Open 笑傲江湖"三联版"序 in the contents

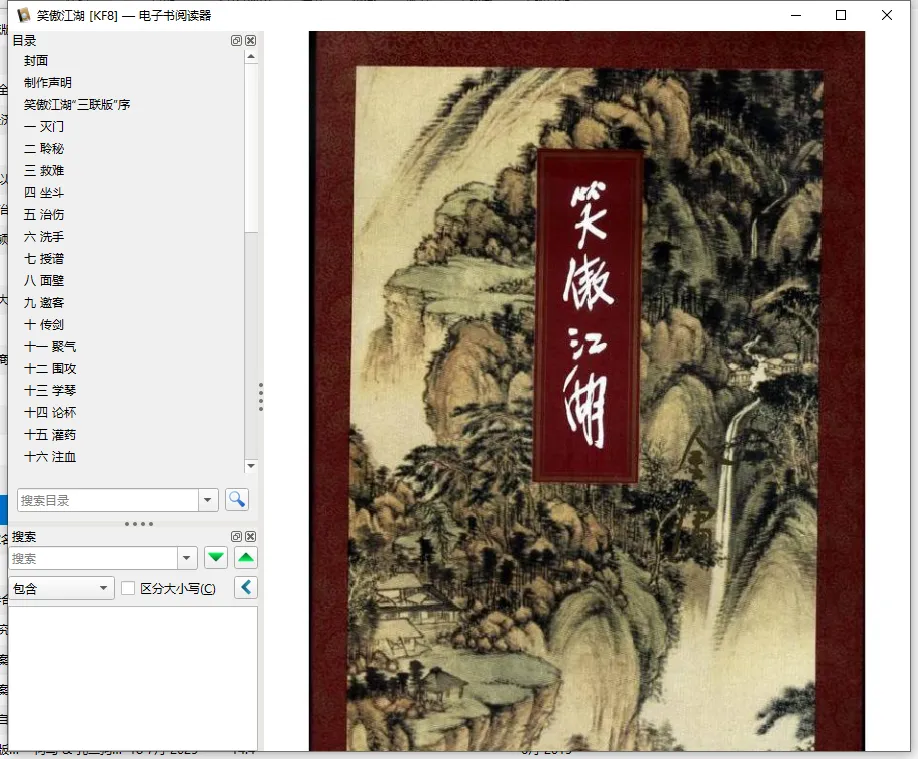click(x=77, y=104)
